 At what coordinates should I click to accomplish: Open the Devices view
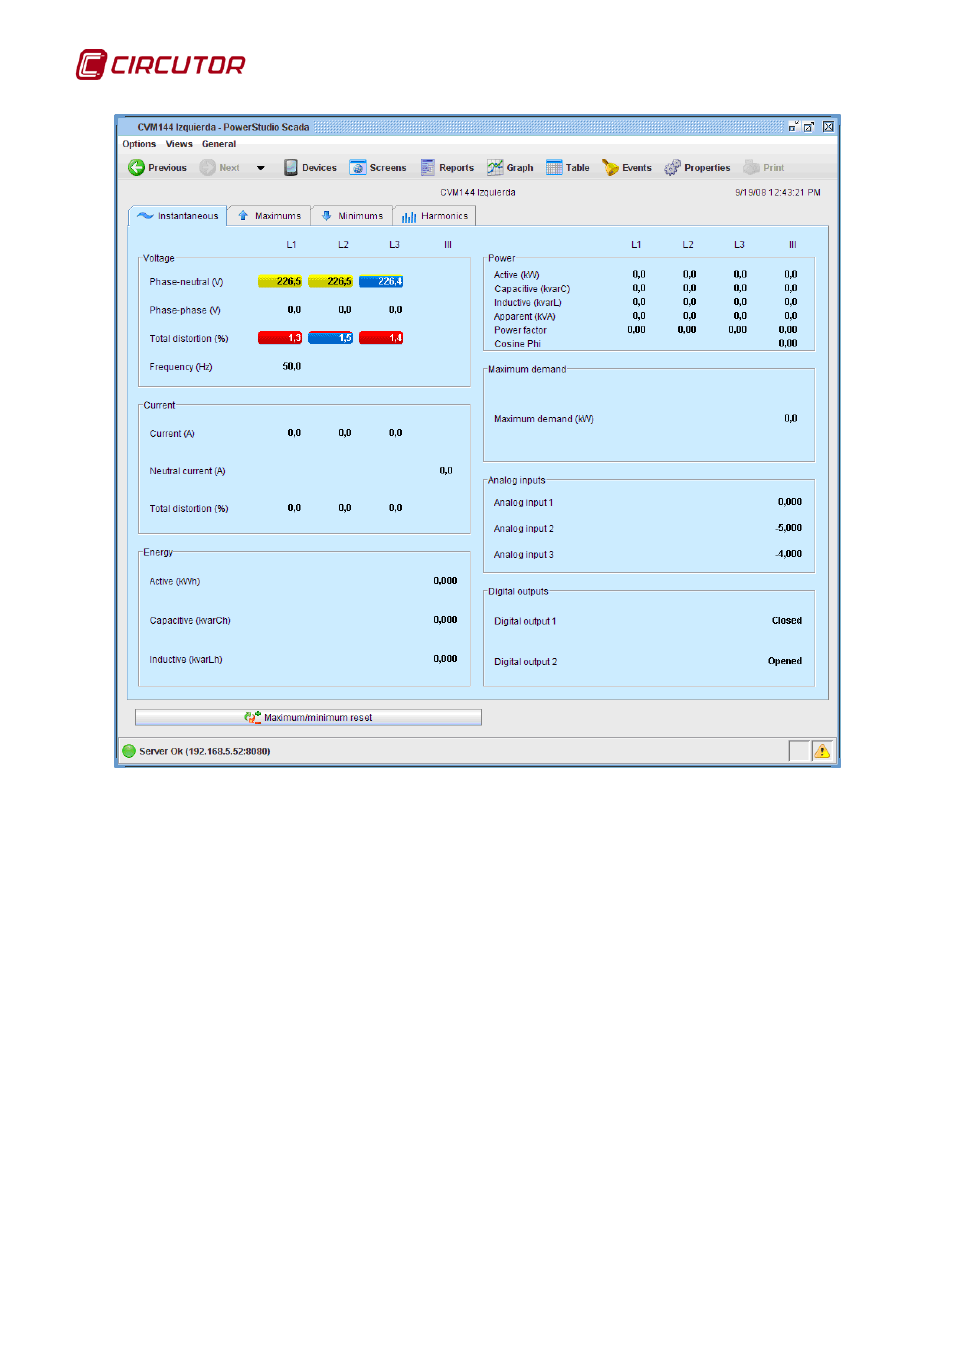pos(310,168)
